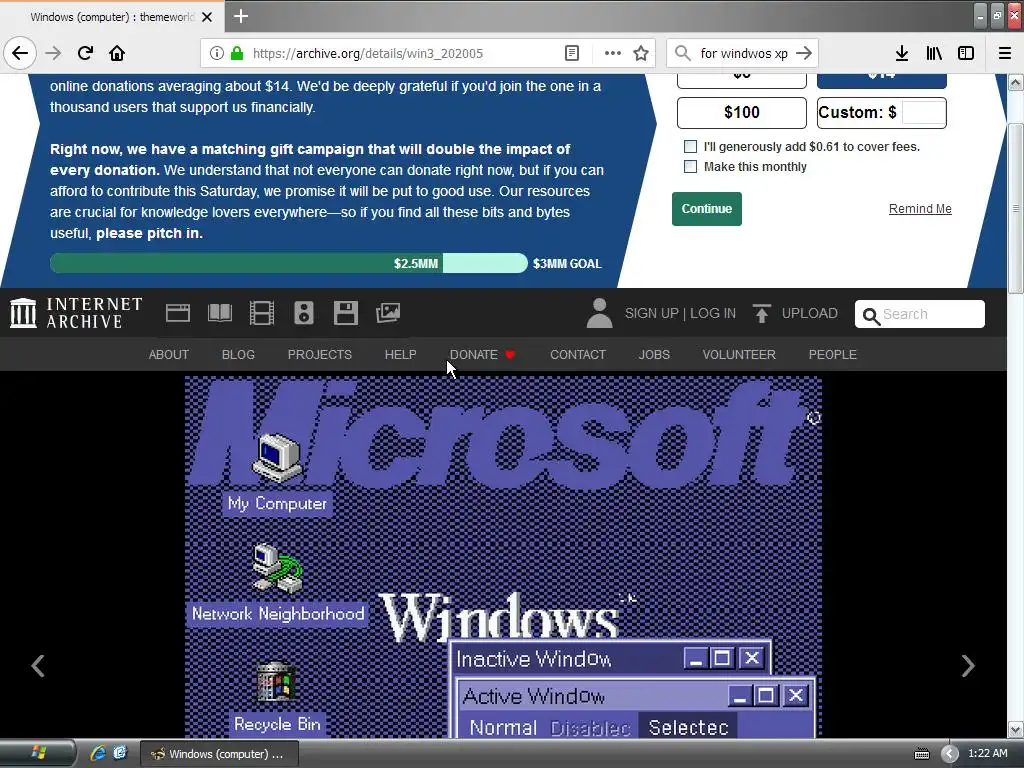Click the green Continue button
Viewport: 1024px width, 768px height.
coord(707,209)
